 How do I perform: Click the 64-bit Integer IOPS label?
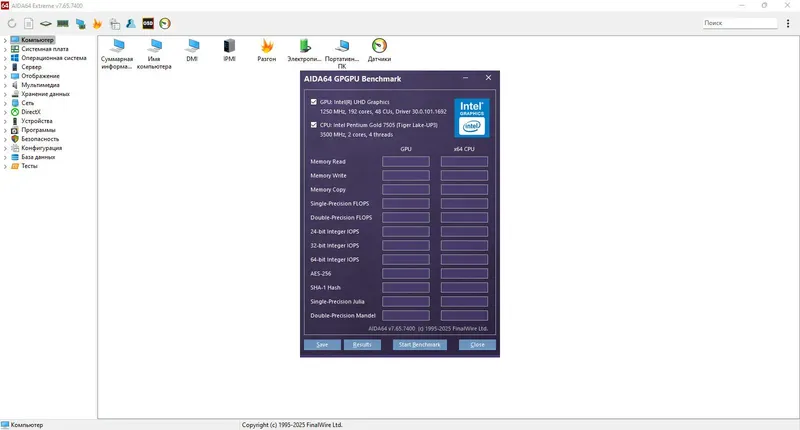(x=335, y=260)
